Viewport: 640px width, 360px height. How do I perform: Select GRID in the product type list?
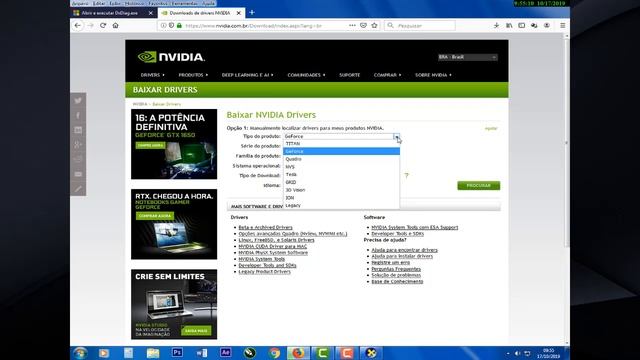[341, 182]
